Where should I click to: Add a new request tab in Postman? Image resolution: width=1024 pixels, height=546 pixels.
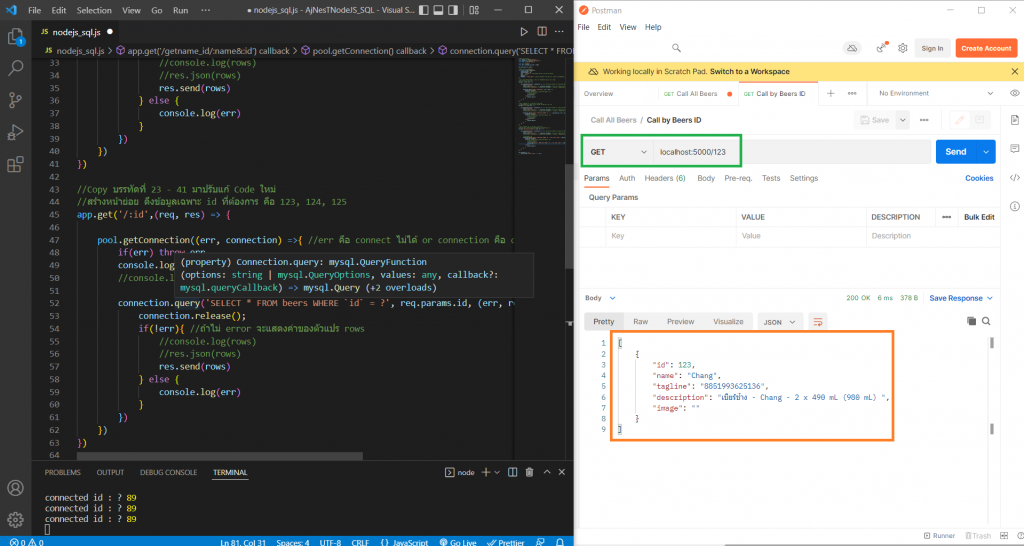pyautogui.click(x=831, y=93)
